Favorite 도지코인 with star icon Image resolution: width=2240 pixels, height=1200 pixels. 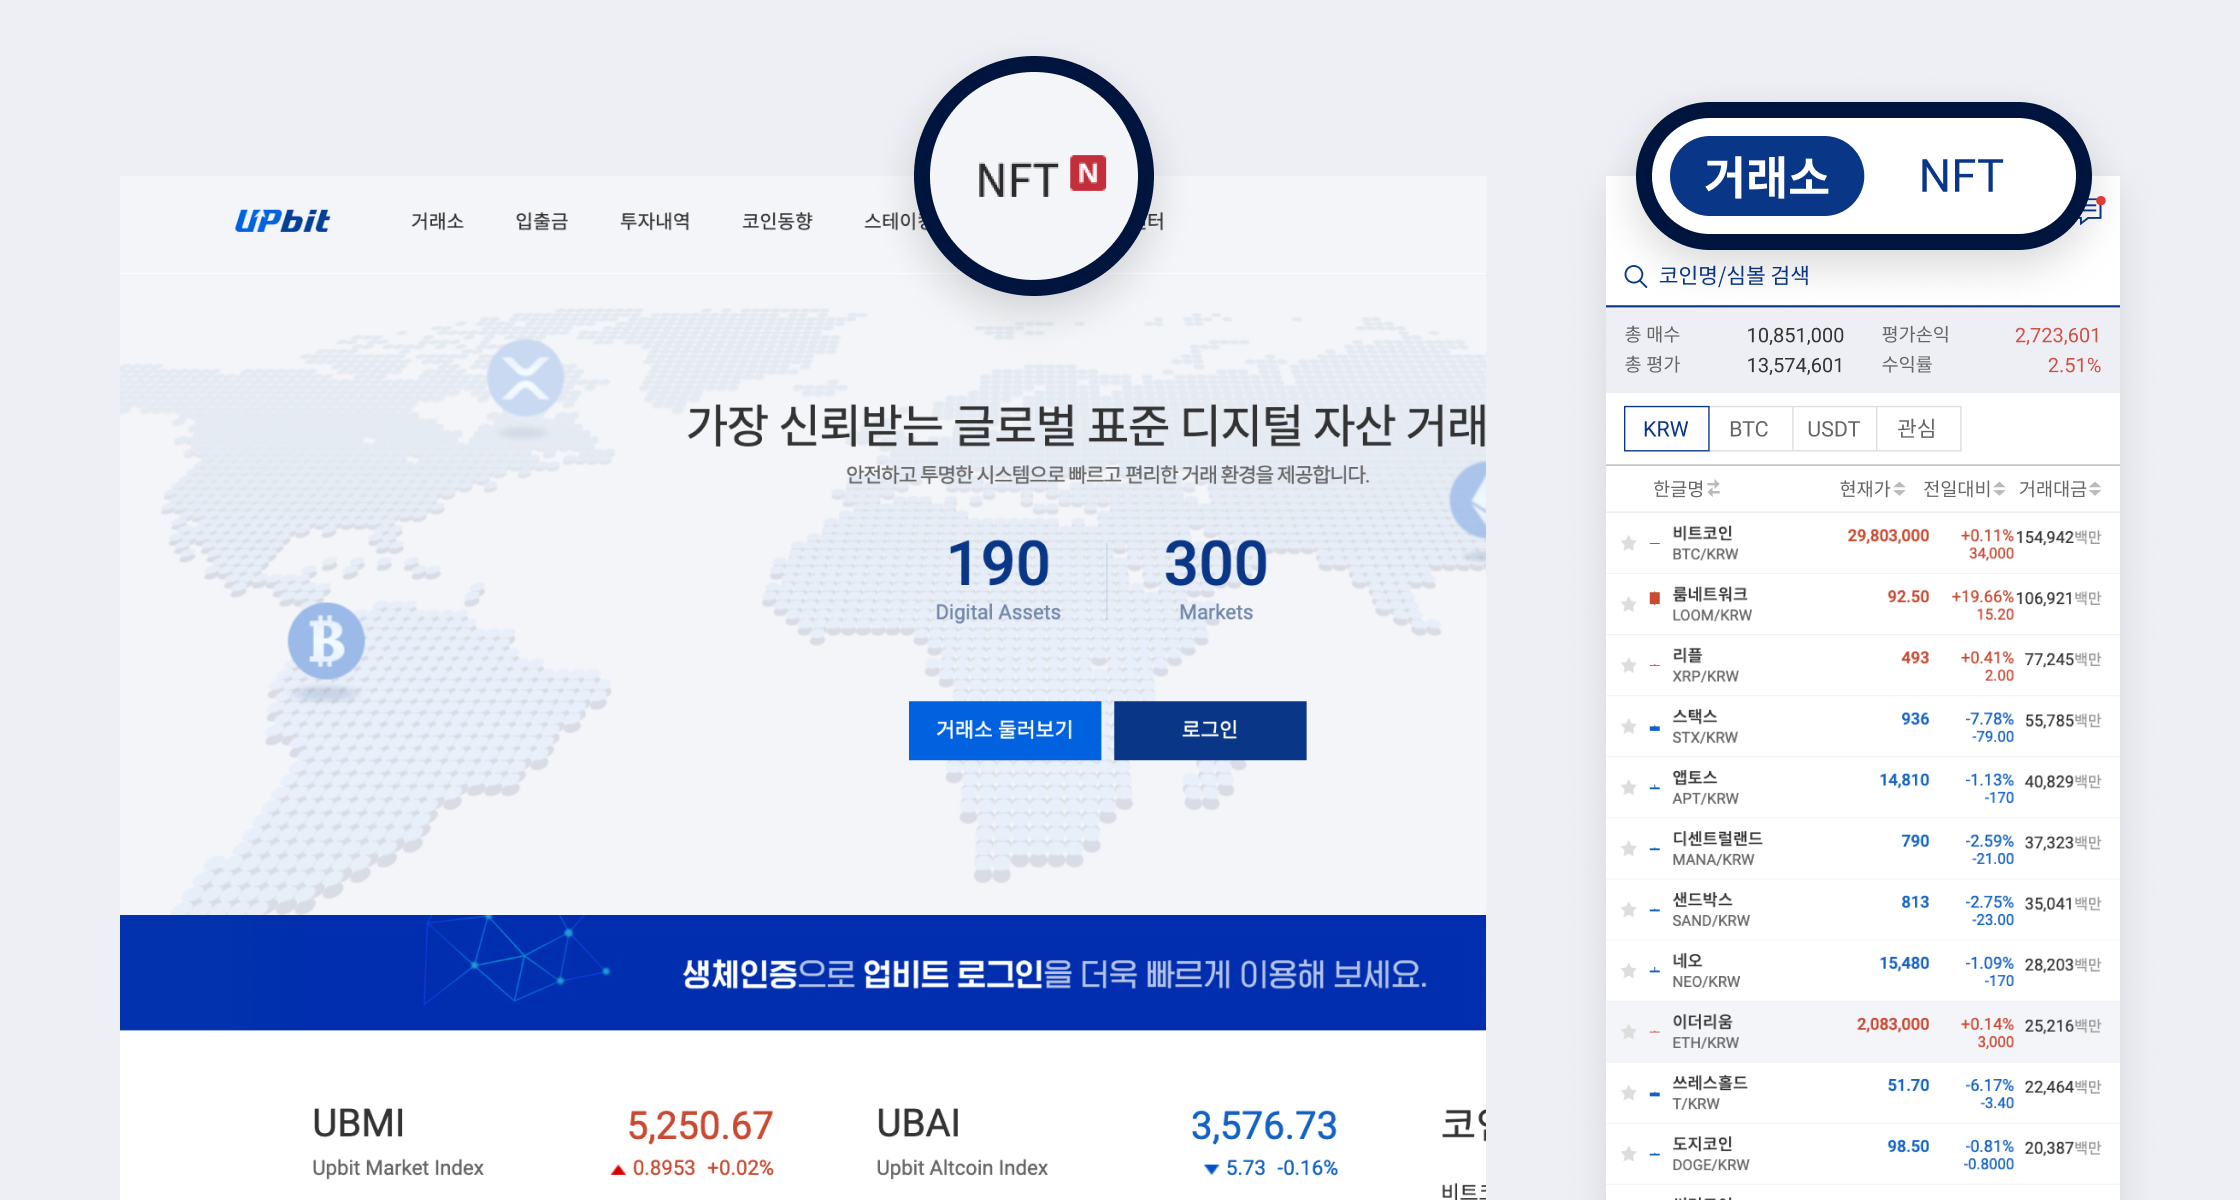click(x=1629, y=1153)
